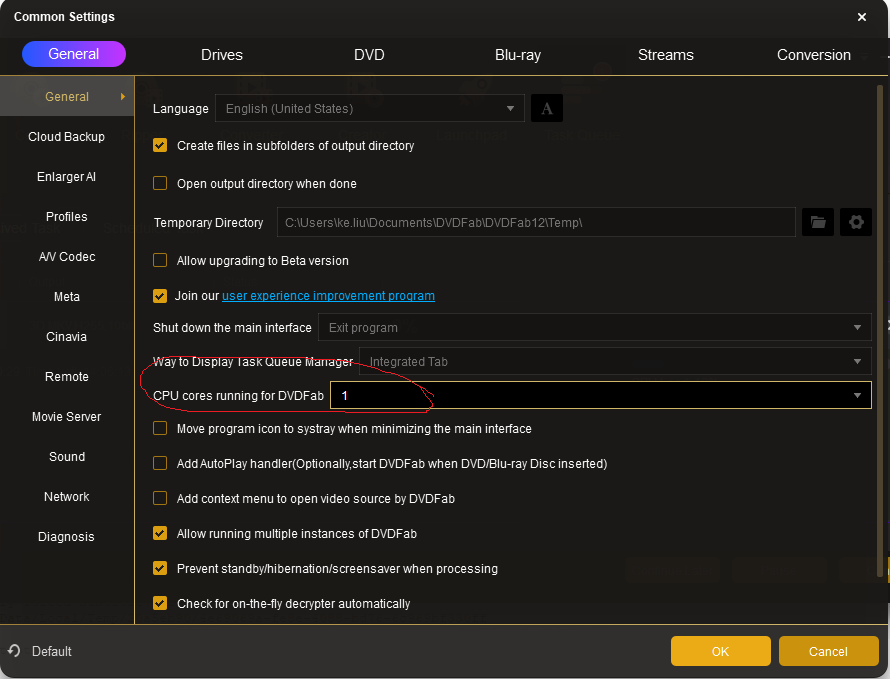Open A/V Codec settings in sidebar

tap(67, 257)
